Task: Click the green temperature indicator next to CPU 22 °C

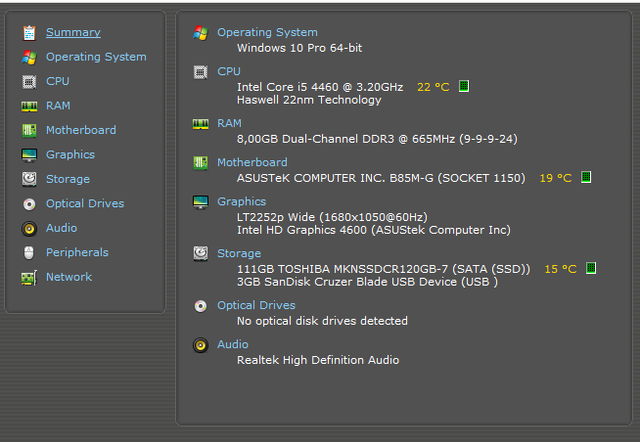Action: [x=464, y=86]
